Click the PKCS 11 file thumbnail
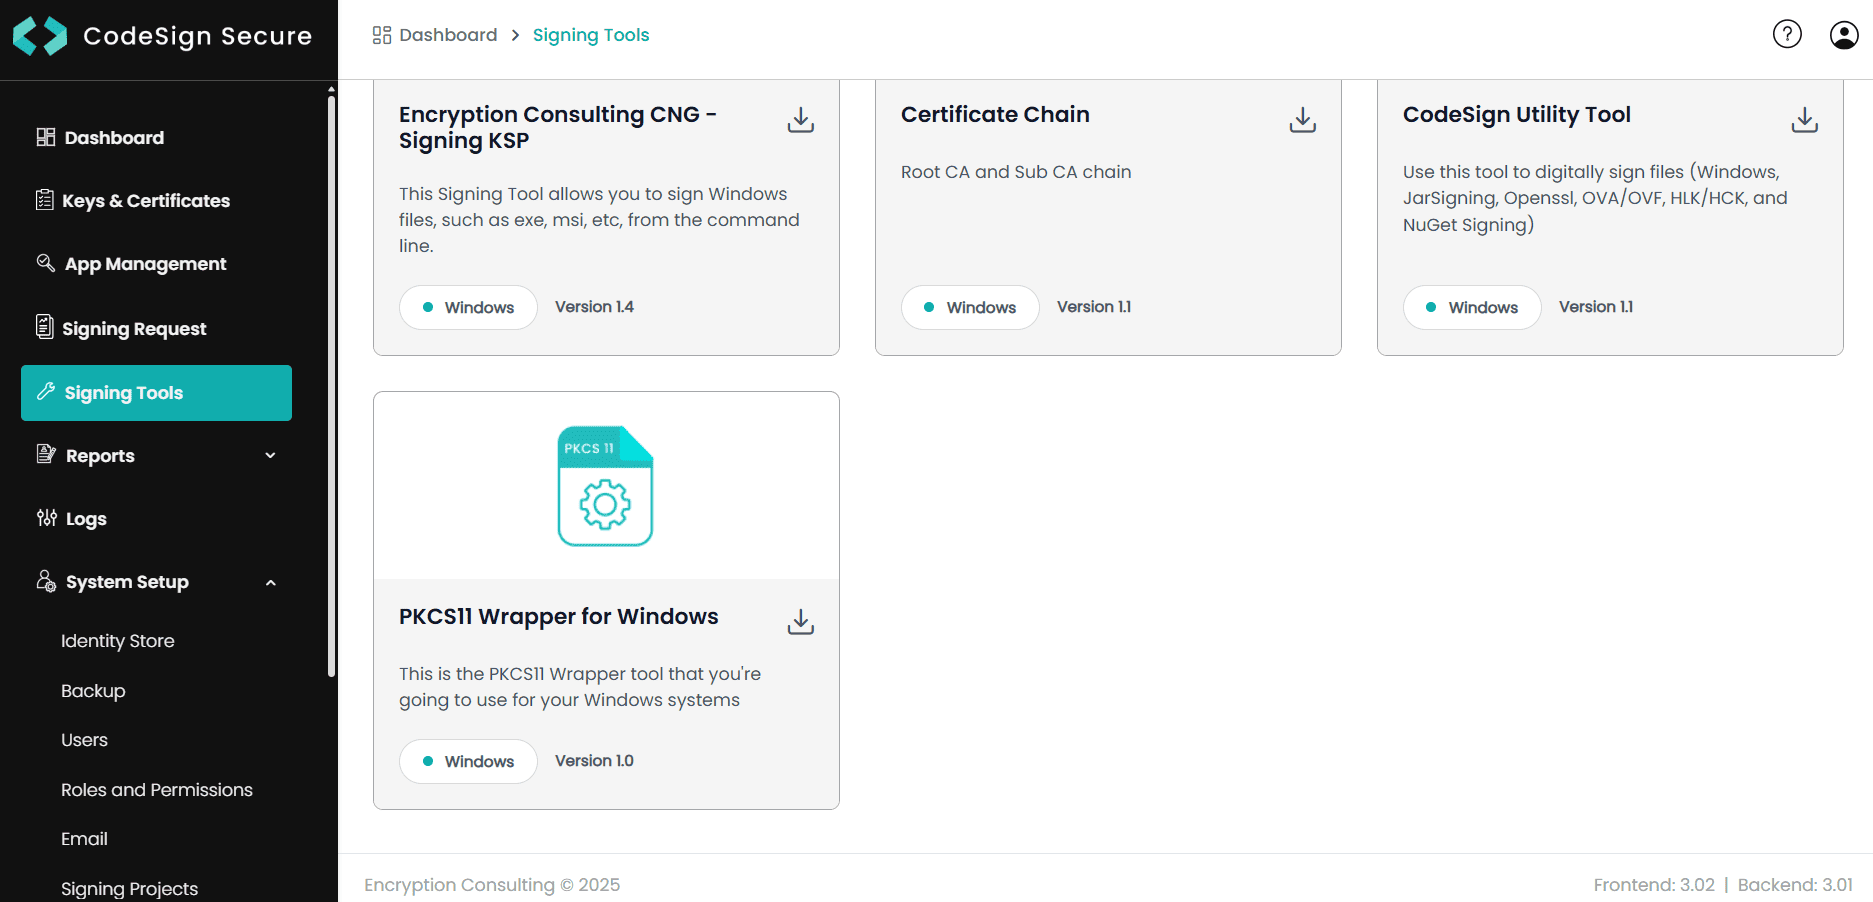 click(x=605, y=487)
